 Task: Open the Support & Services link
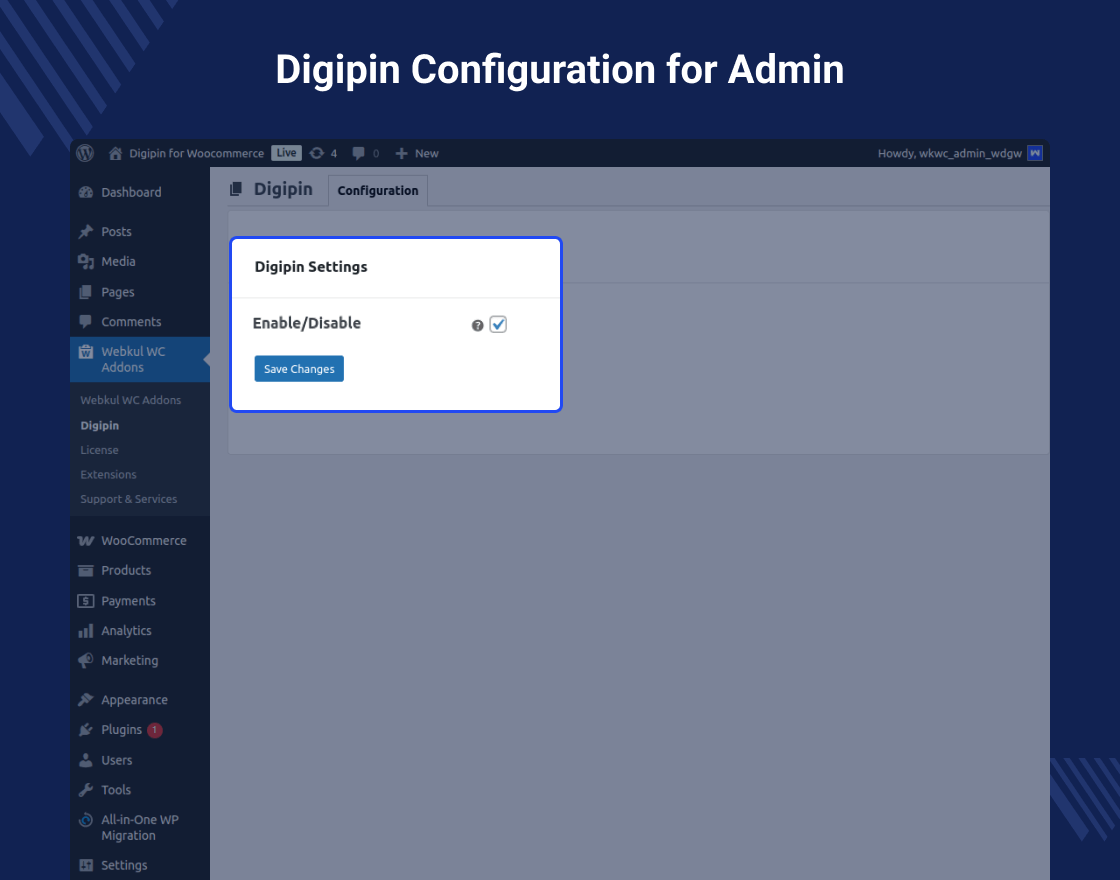click(x=129, y=499)
